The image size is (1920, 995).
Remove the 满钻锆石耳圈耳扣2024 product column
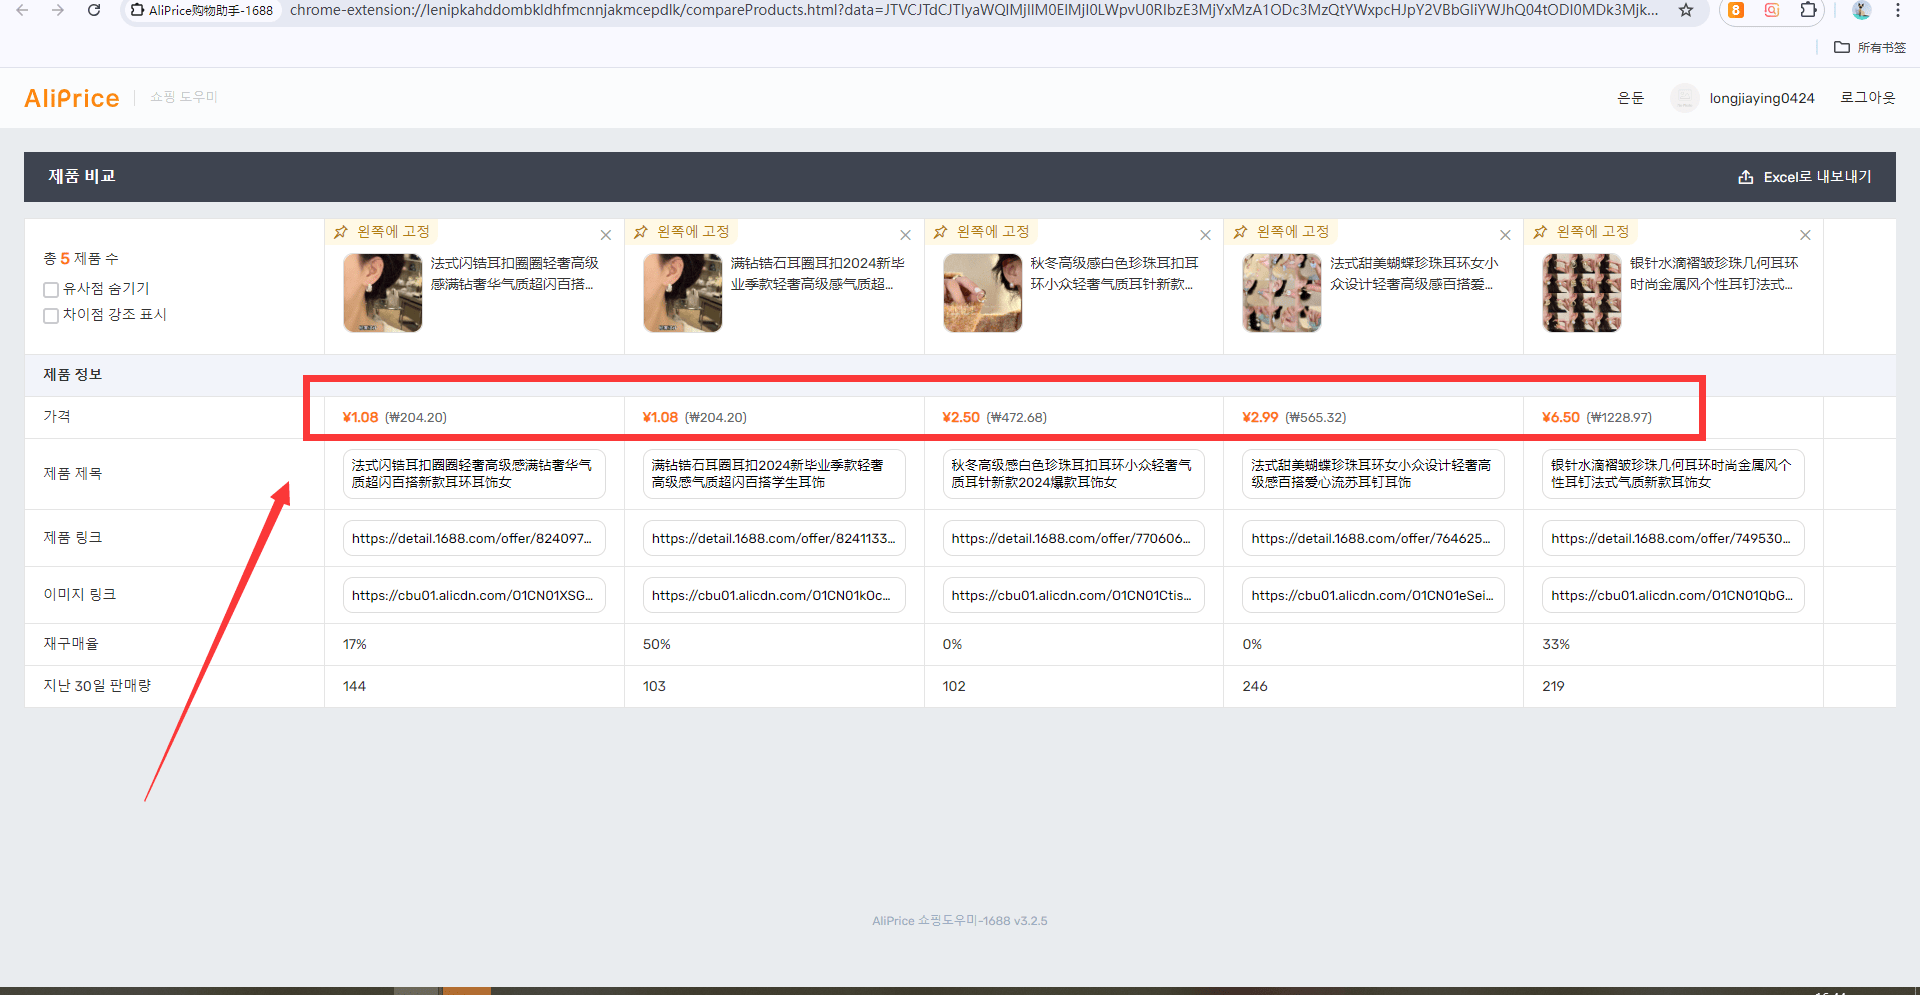(x=905, y=235)
